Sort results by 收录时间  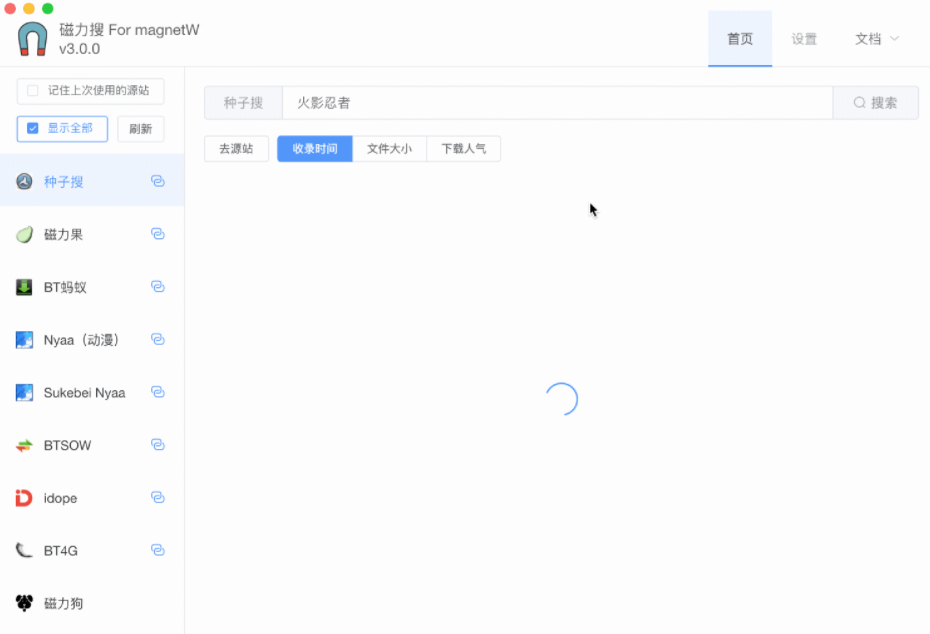[315, 149]
